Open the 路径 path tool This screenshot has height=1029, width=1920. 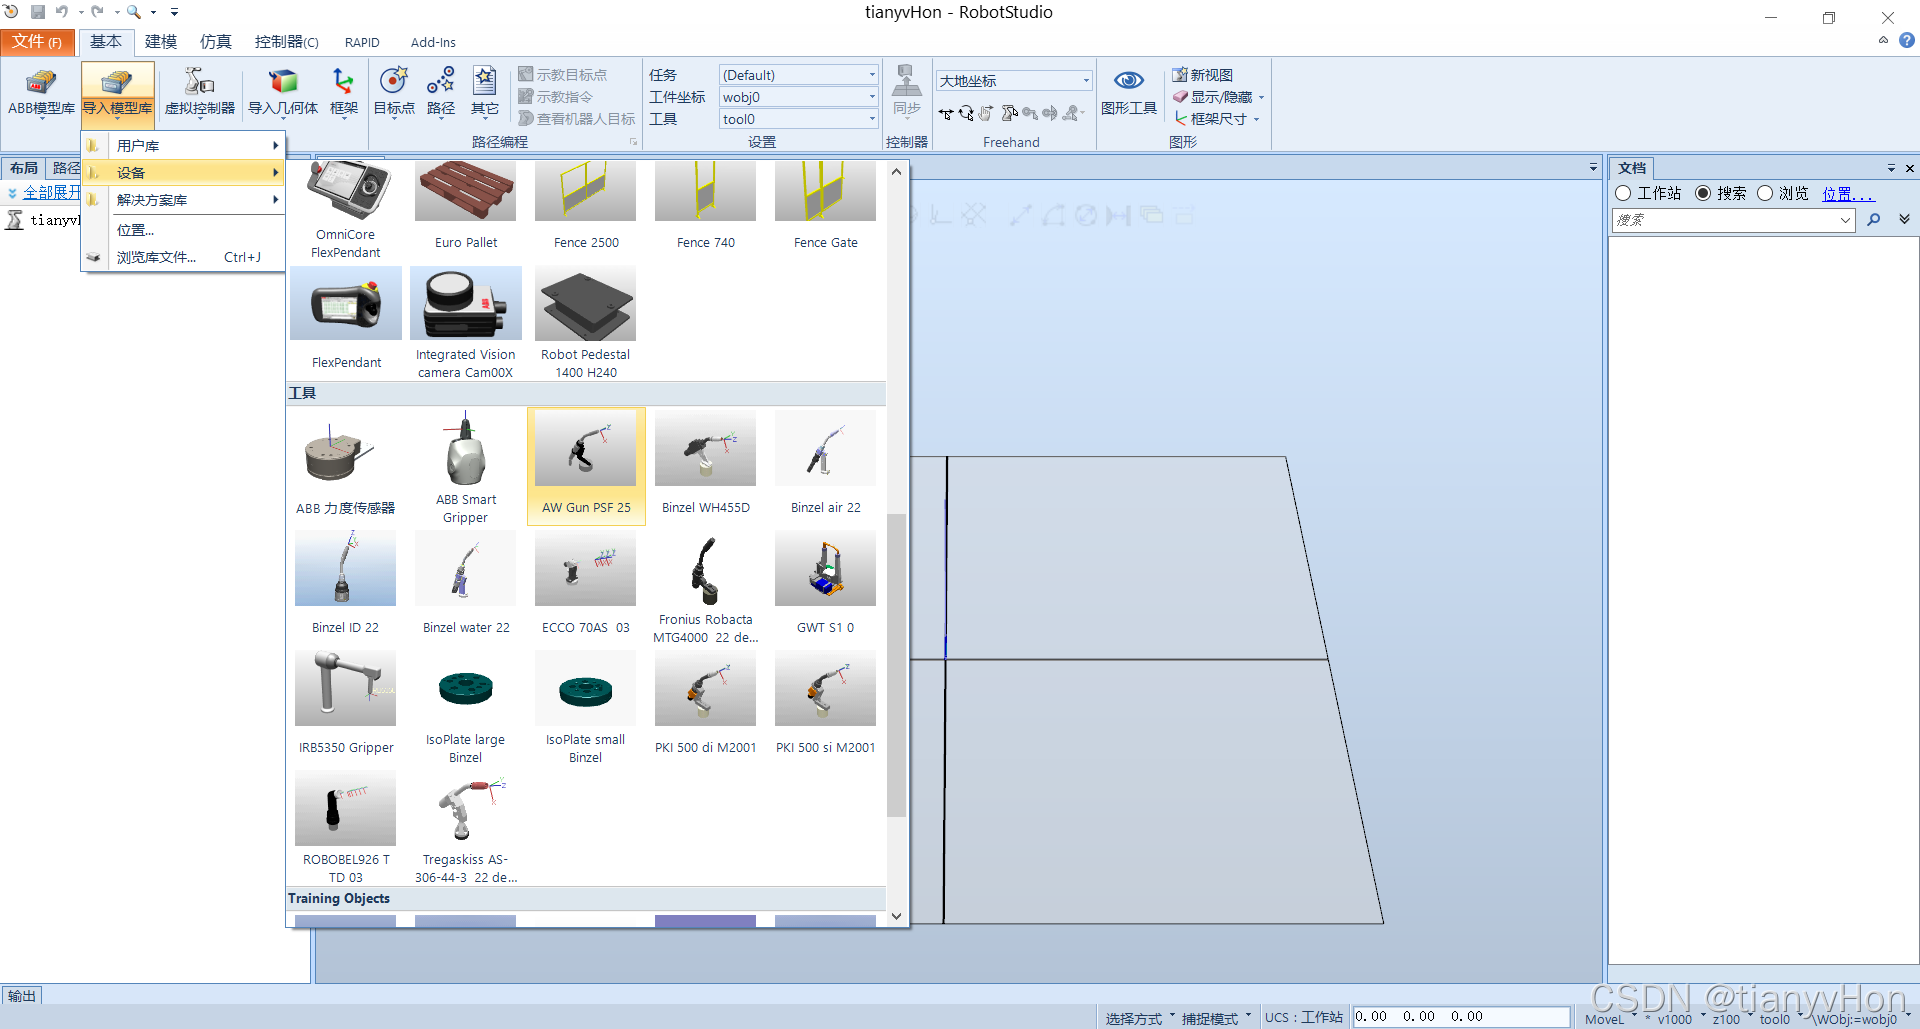click(440, 93)
